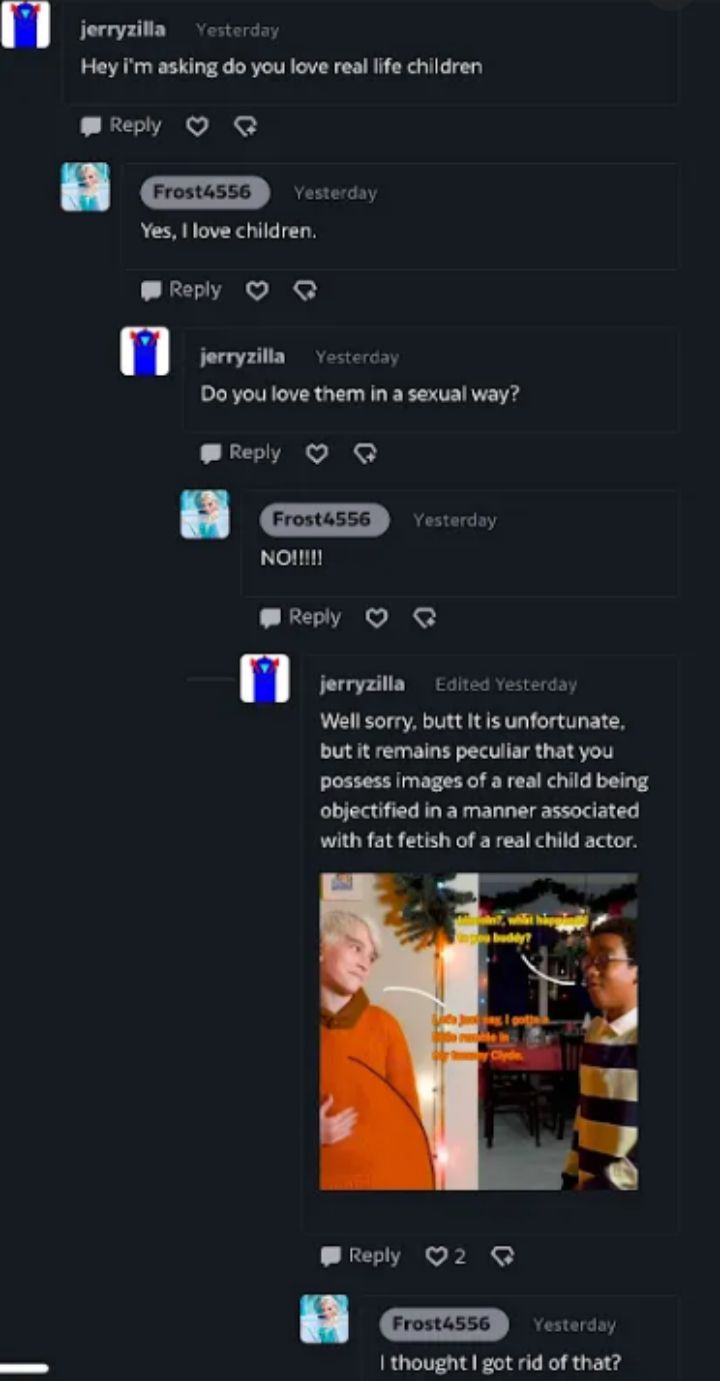The height and width of the screenshot is (1381, 720).
Task: Reply to the "NO!!!!!" comment
Action: (x=300, y=618)
